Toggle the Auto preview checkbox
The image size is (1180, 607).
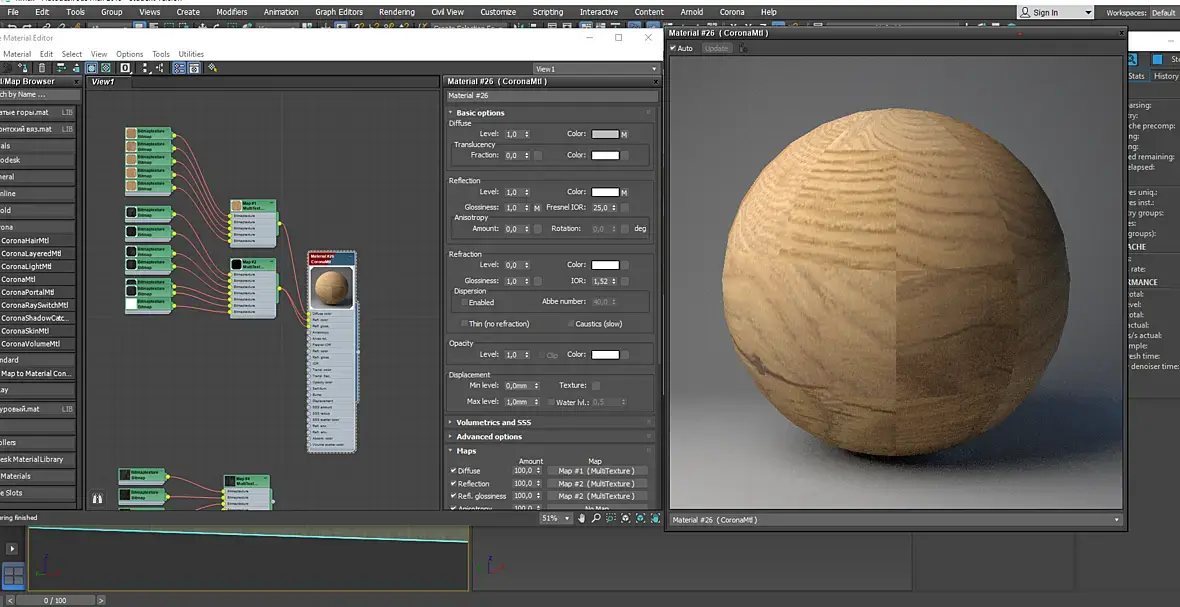(674, 48)
